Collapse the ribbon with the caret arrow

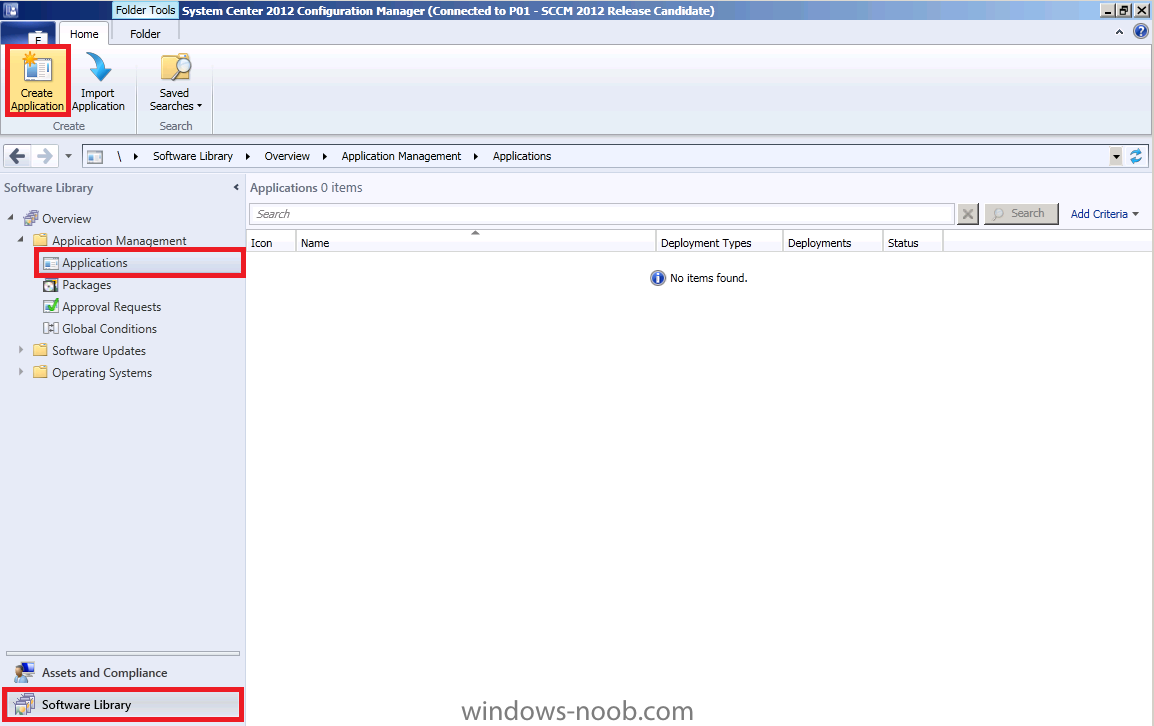[x=1119, y=32]
